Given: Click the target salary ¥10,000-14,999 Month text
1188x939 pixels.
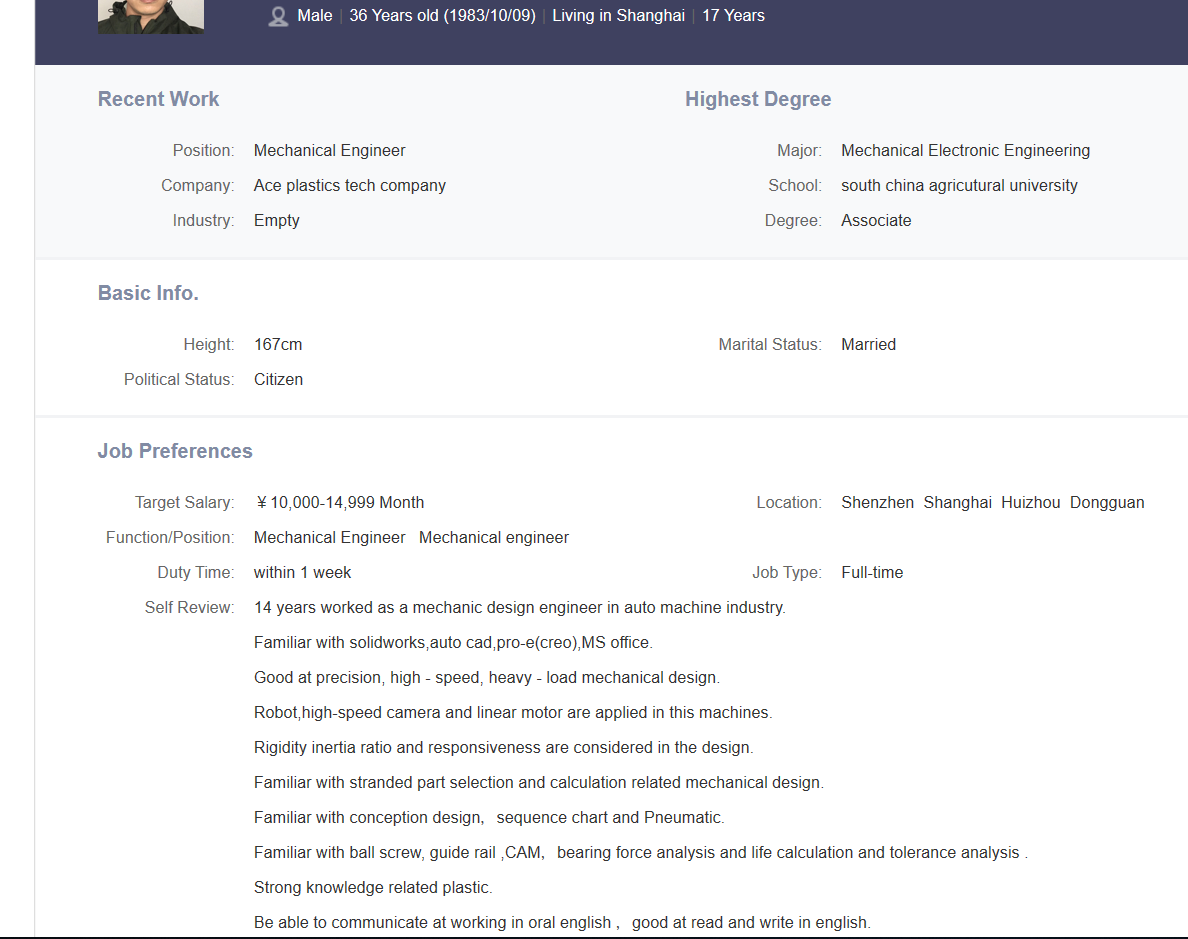Looking at the screenshot, I should pos(340,502).
